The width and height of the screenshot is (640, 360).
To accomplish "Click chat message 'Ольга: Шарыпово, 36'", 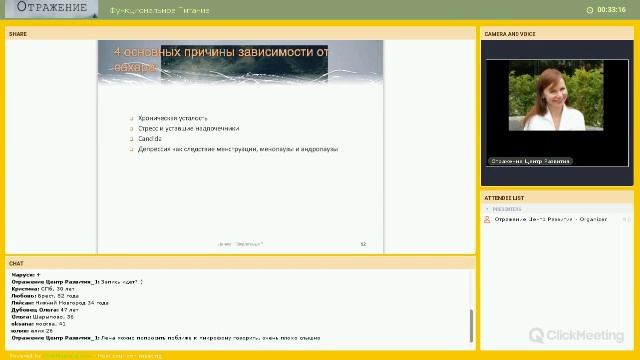I will pyautogui.click(x=42, y=317).
